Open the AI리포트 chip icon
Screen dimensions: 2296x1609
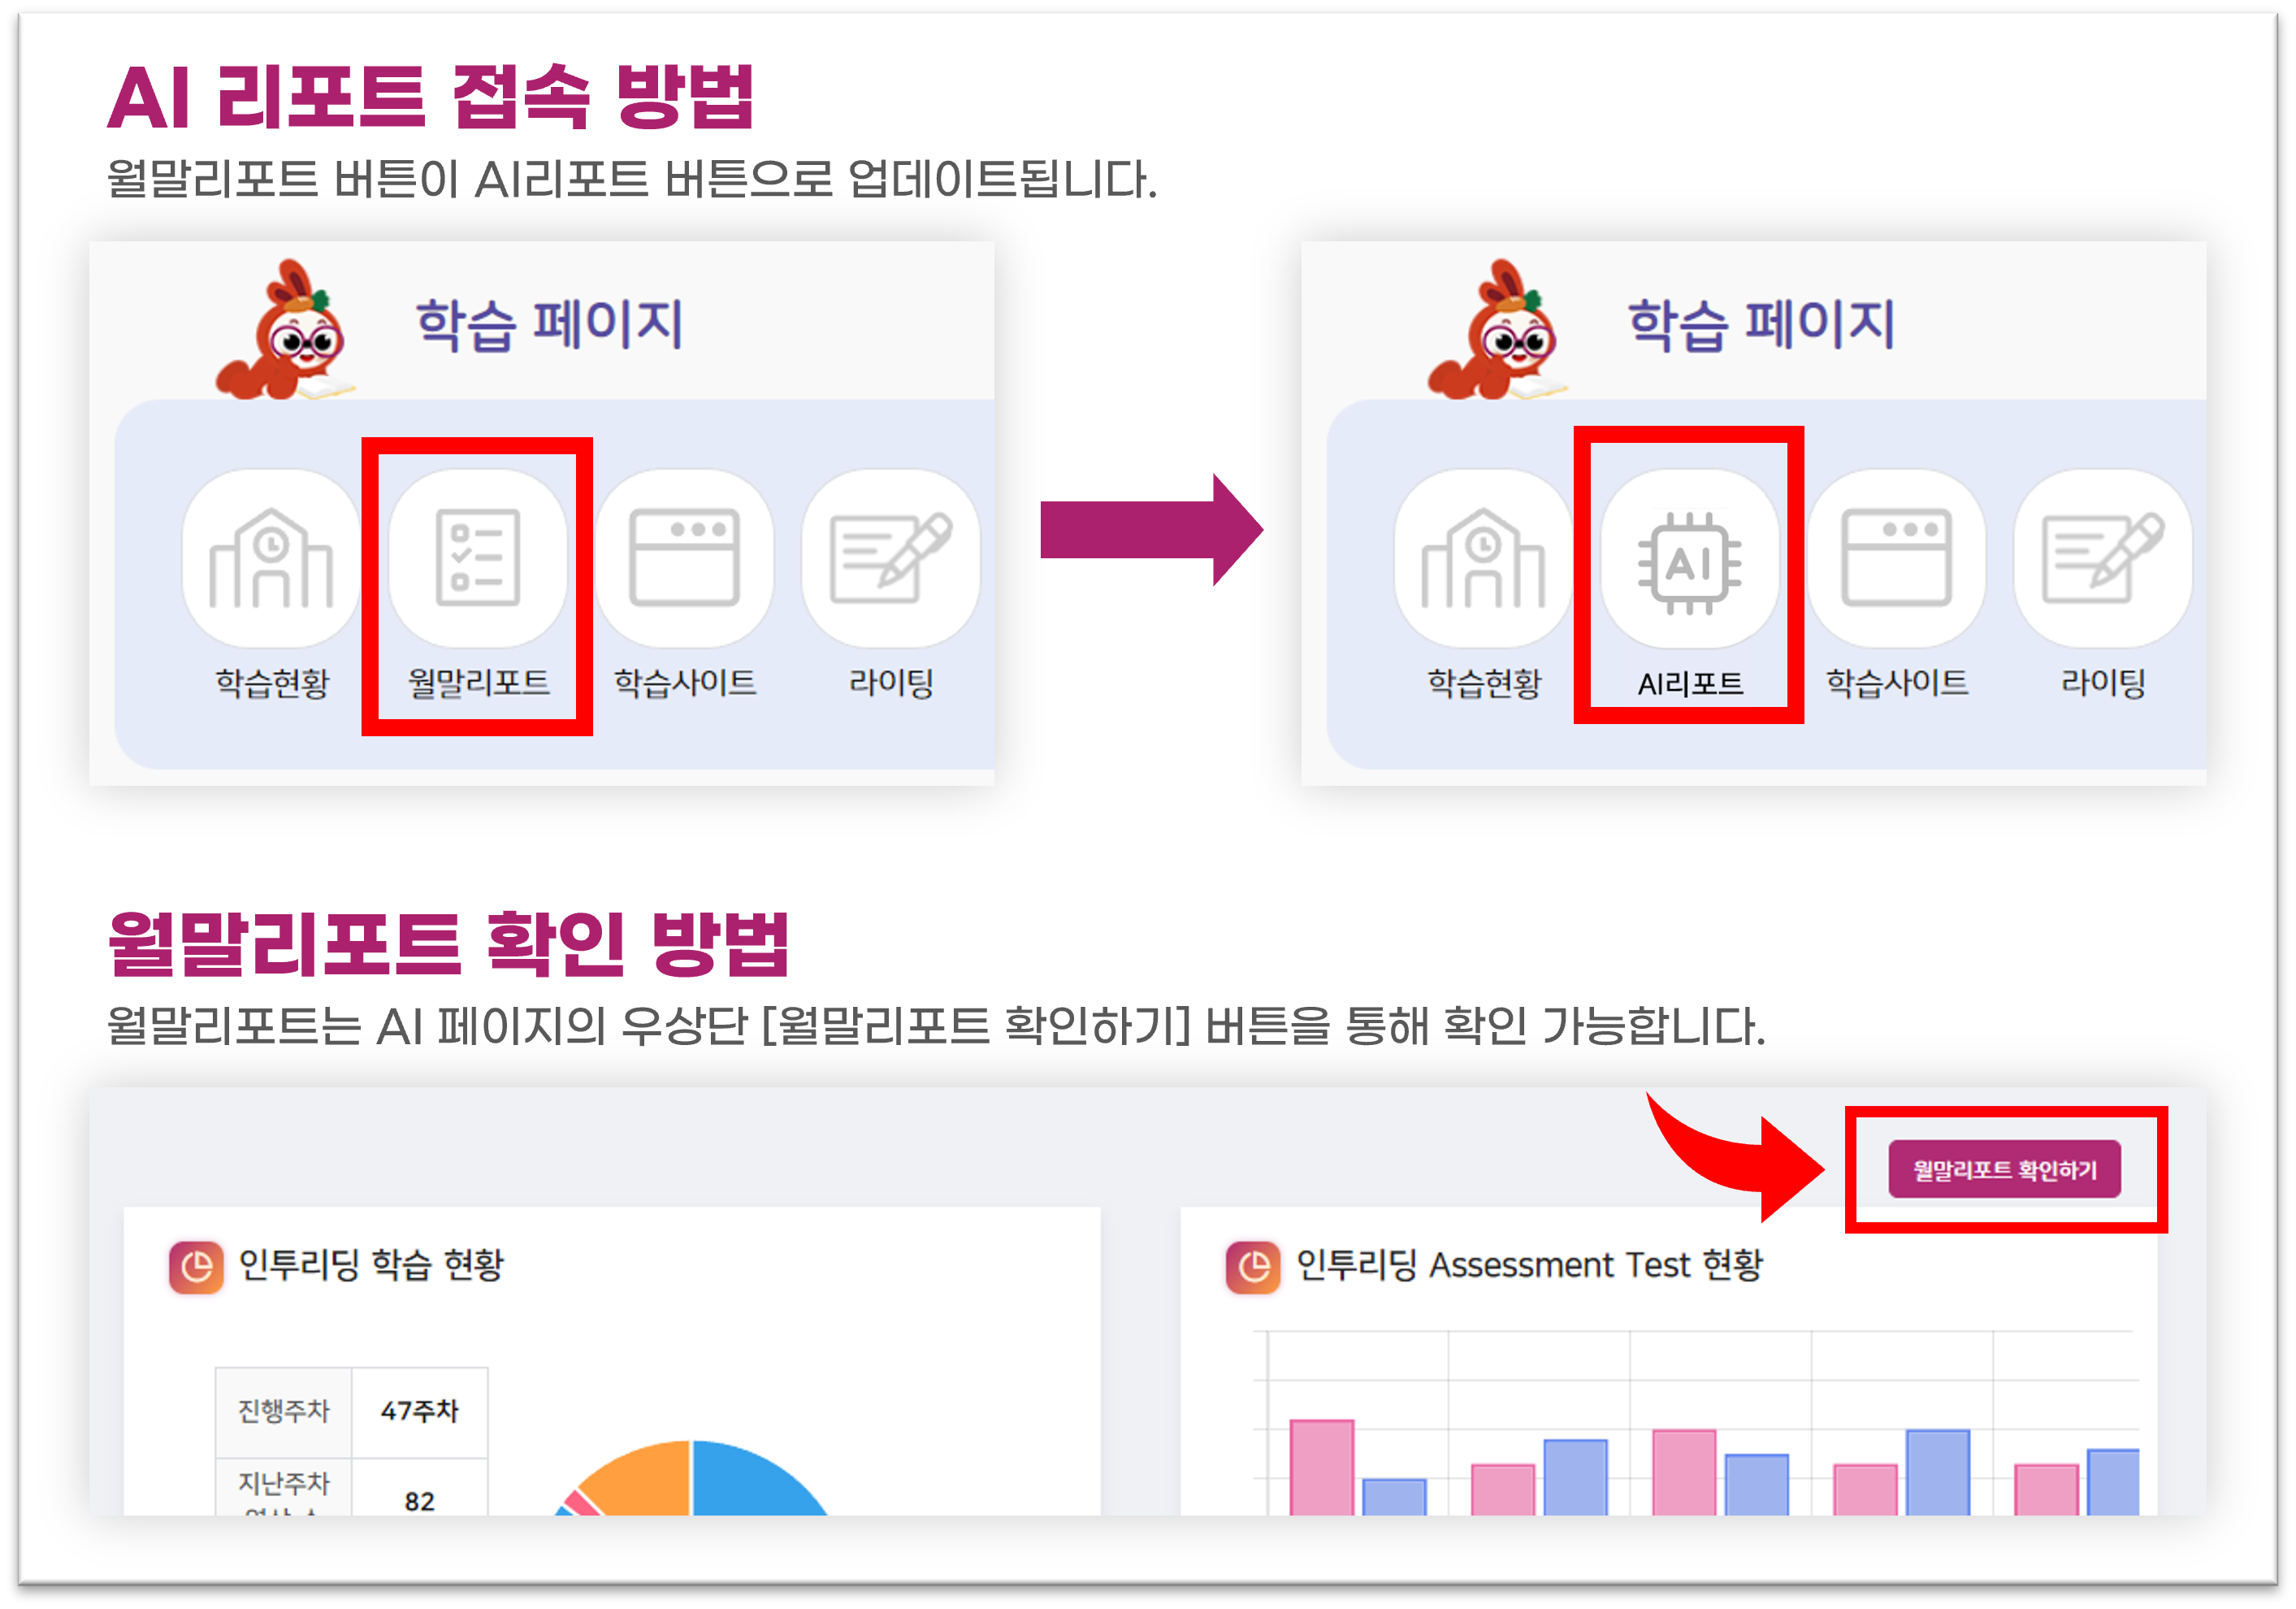1689,562
